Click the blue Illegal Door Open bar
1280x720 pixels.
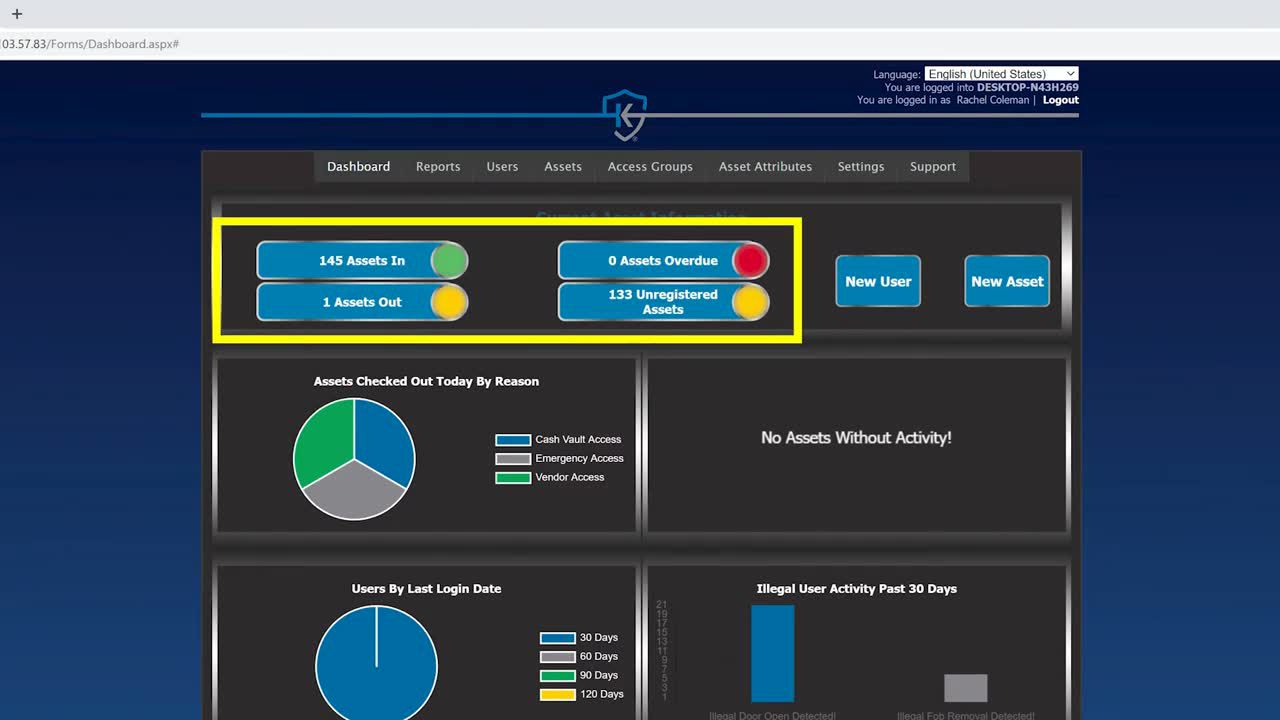click(x=772, y=655)
